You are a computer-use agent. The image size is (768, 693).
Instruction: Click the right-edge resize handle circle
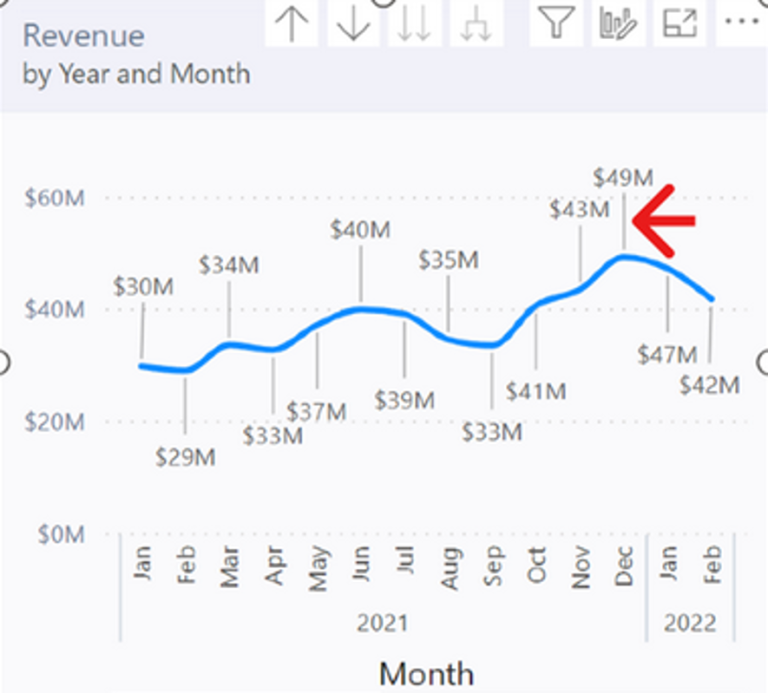(x=763, y=363)
